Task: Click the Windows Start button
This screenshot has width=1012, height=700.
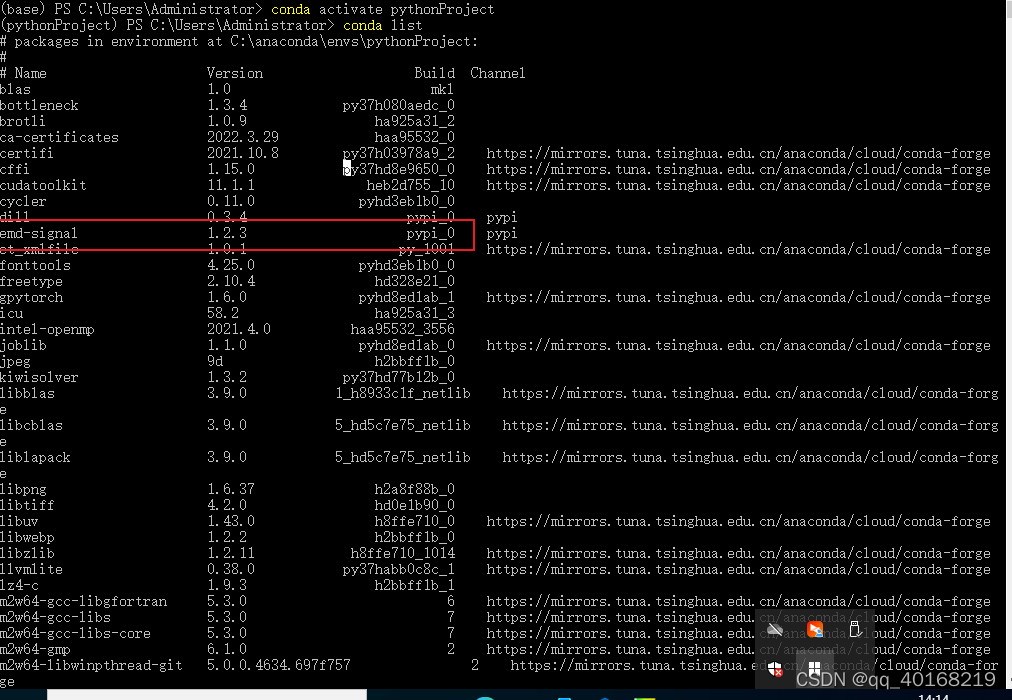Action: click(x=814, y=669)
